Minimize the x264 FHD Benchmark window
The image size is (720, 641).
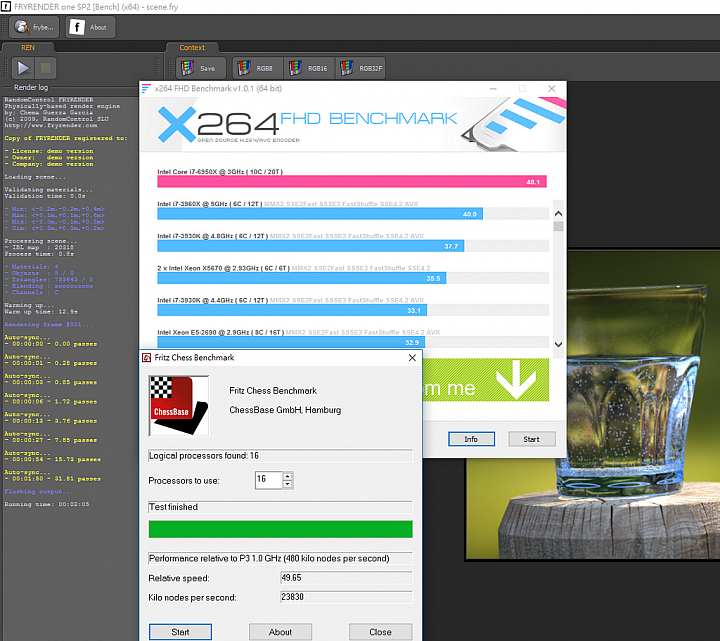[493, 88]
